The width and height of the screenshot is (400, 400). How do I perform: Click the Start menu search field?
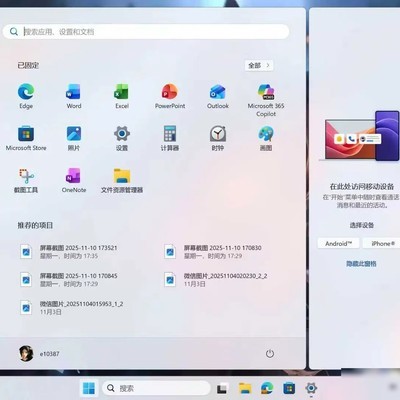[x=146, y=32]
